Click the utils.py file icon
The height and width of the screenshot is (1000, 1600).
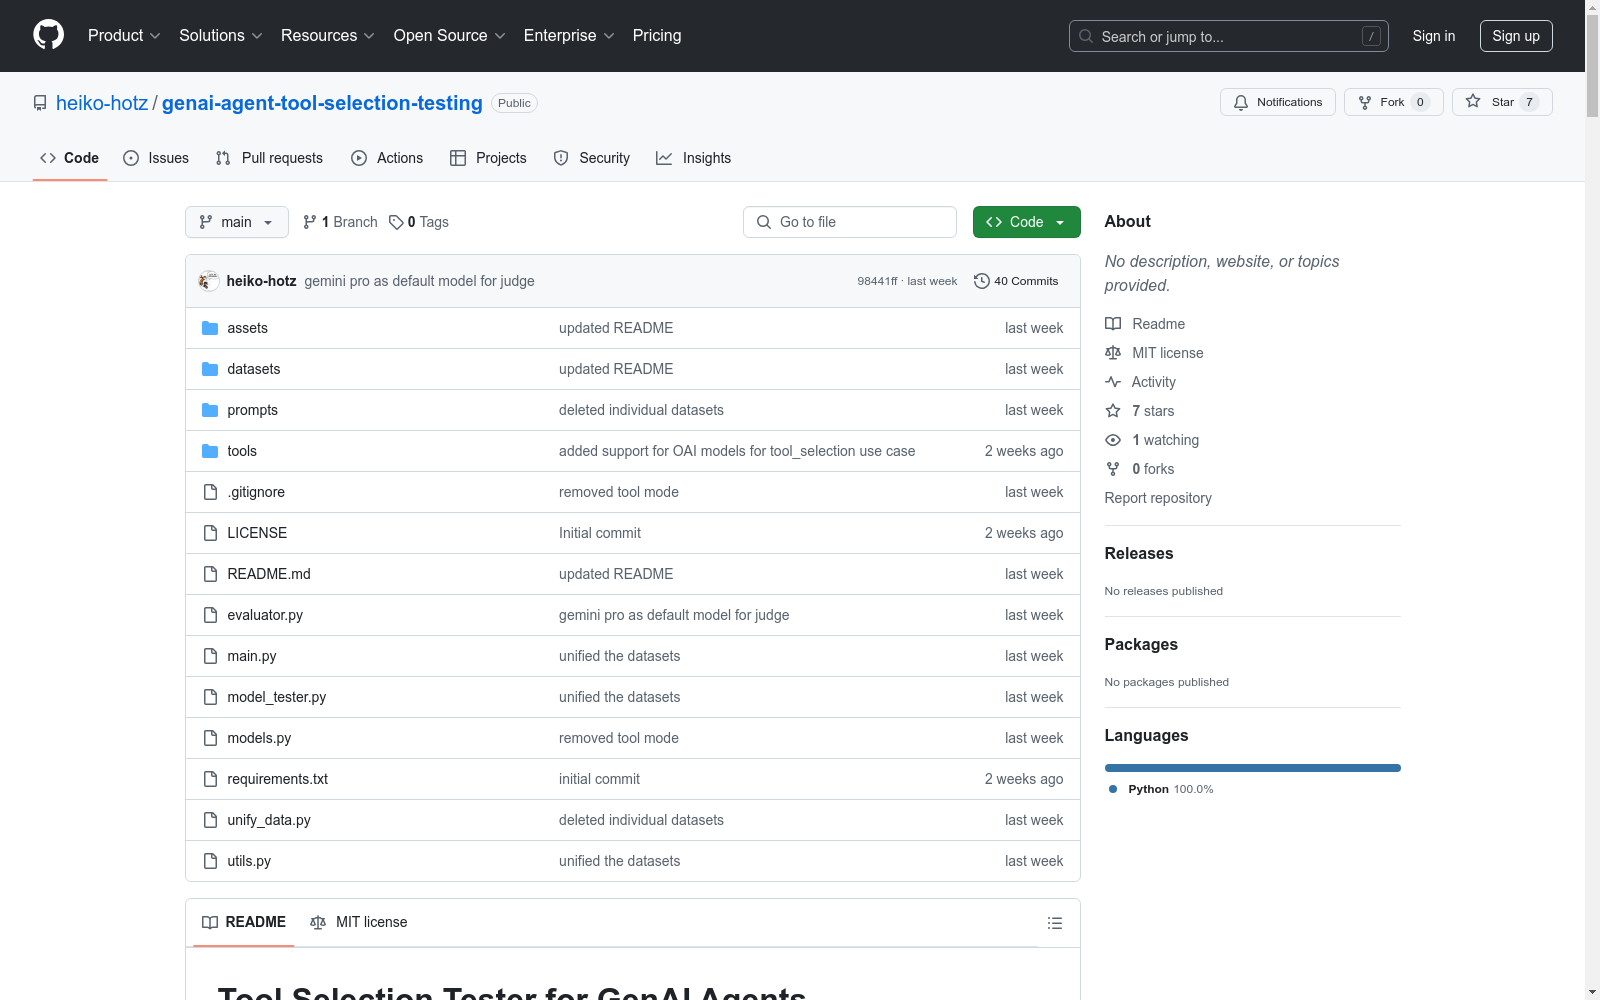[x=210, y=861]
